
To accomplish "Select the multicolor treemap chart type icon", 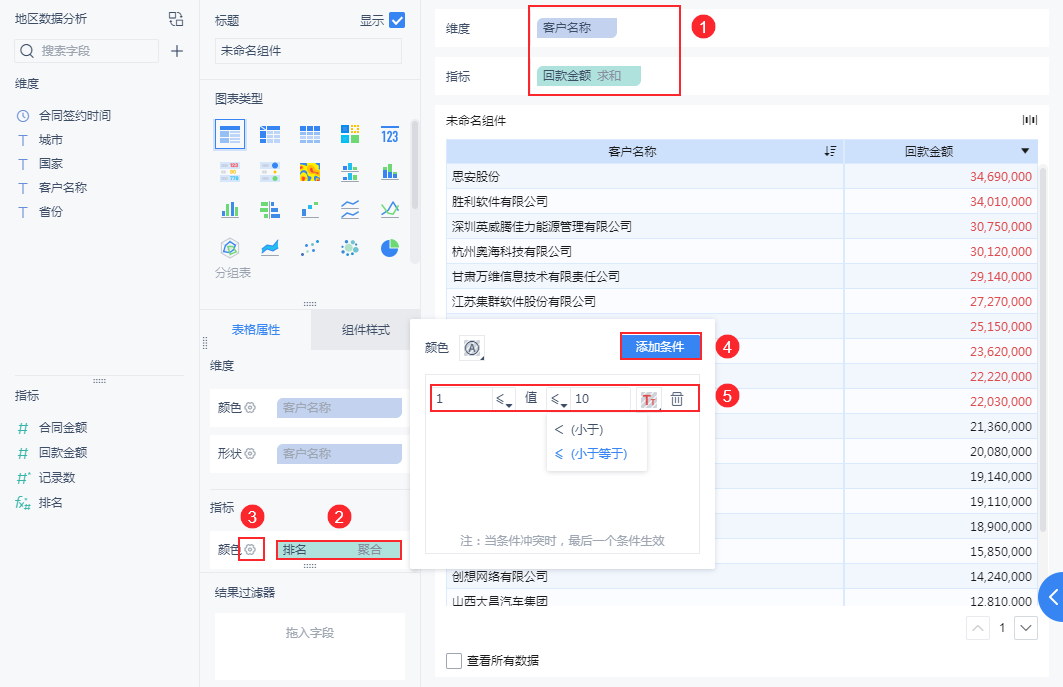I will (350, 134).
